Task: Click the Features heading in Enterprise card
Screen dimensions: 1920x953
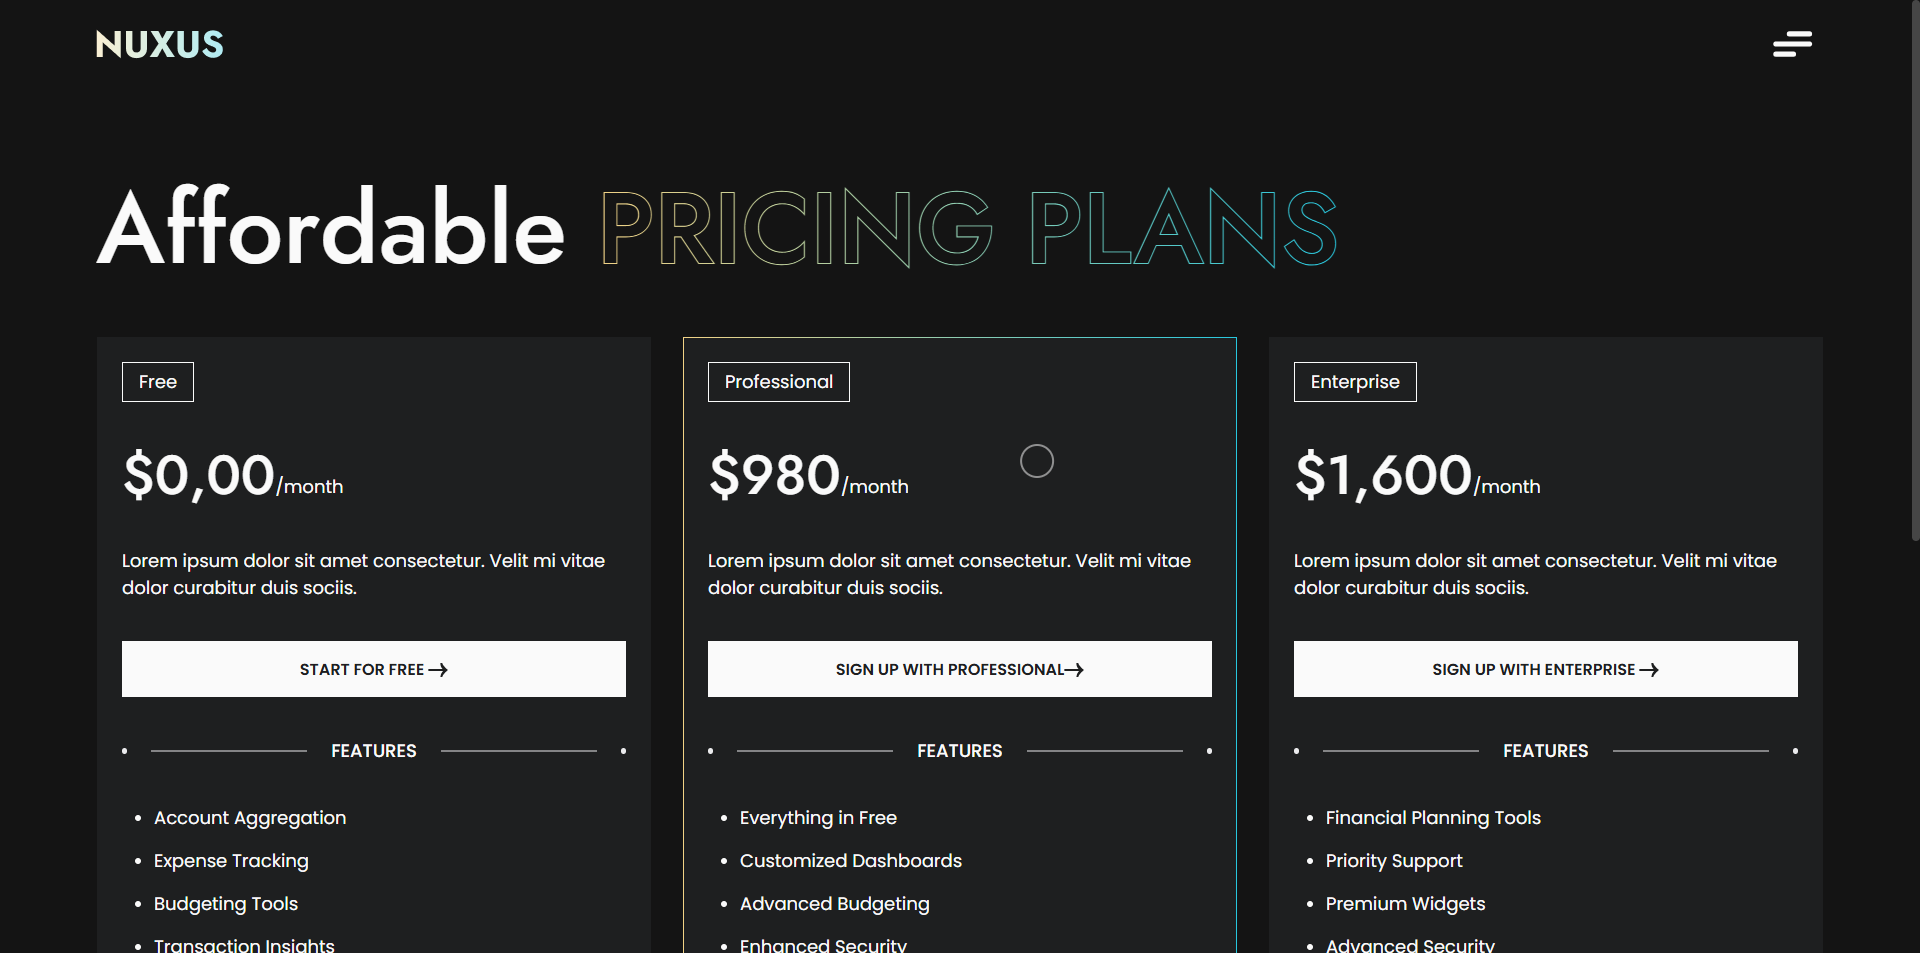Action: tap(1546, 751)
